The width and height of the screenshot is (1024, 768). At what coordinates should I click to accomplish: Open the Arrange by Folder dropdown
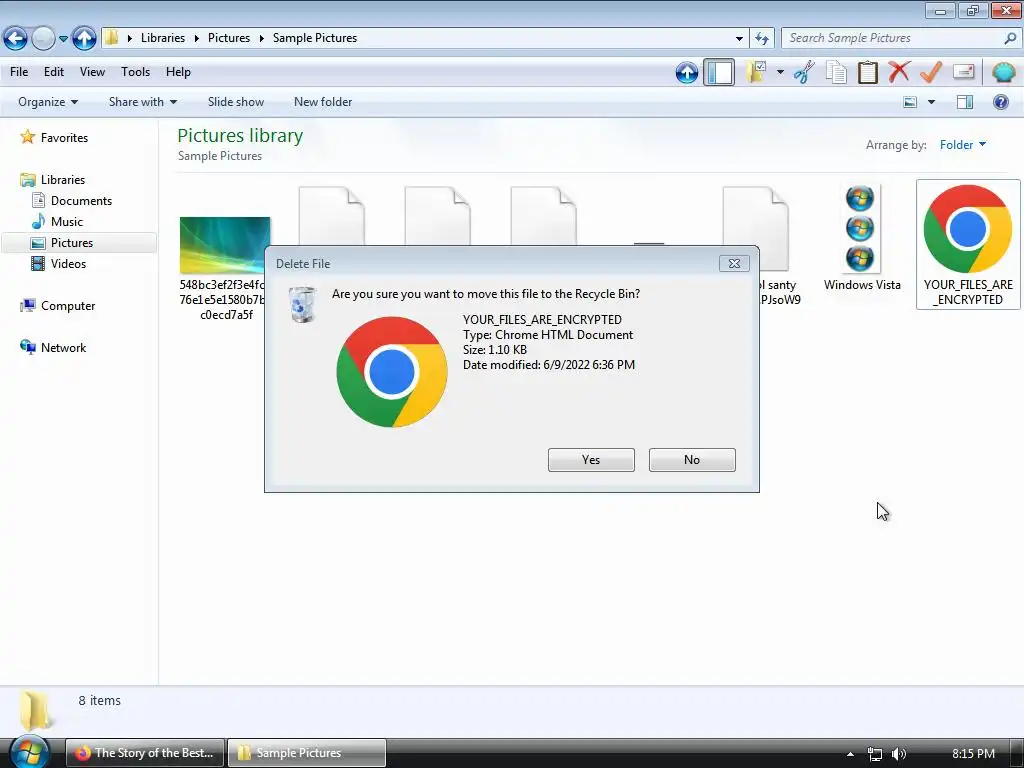[x=963, y=145]
